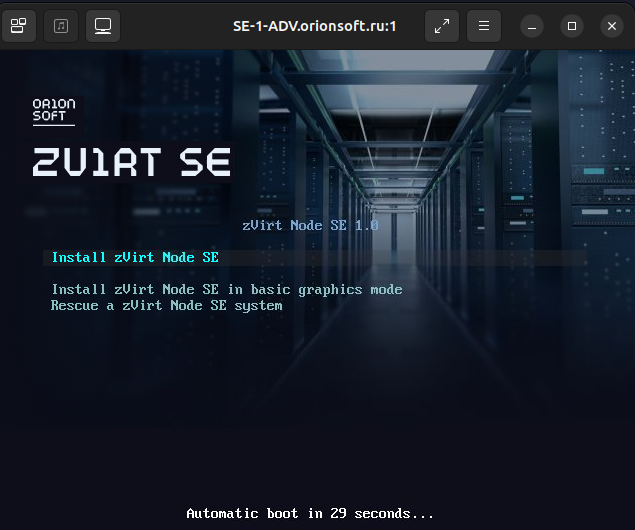Close the SE-1-ADV viewer window
The height and width of the screenshot is (530, 635).
tap(612, 26)
